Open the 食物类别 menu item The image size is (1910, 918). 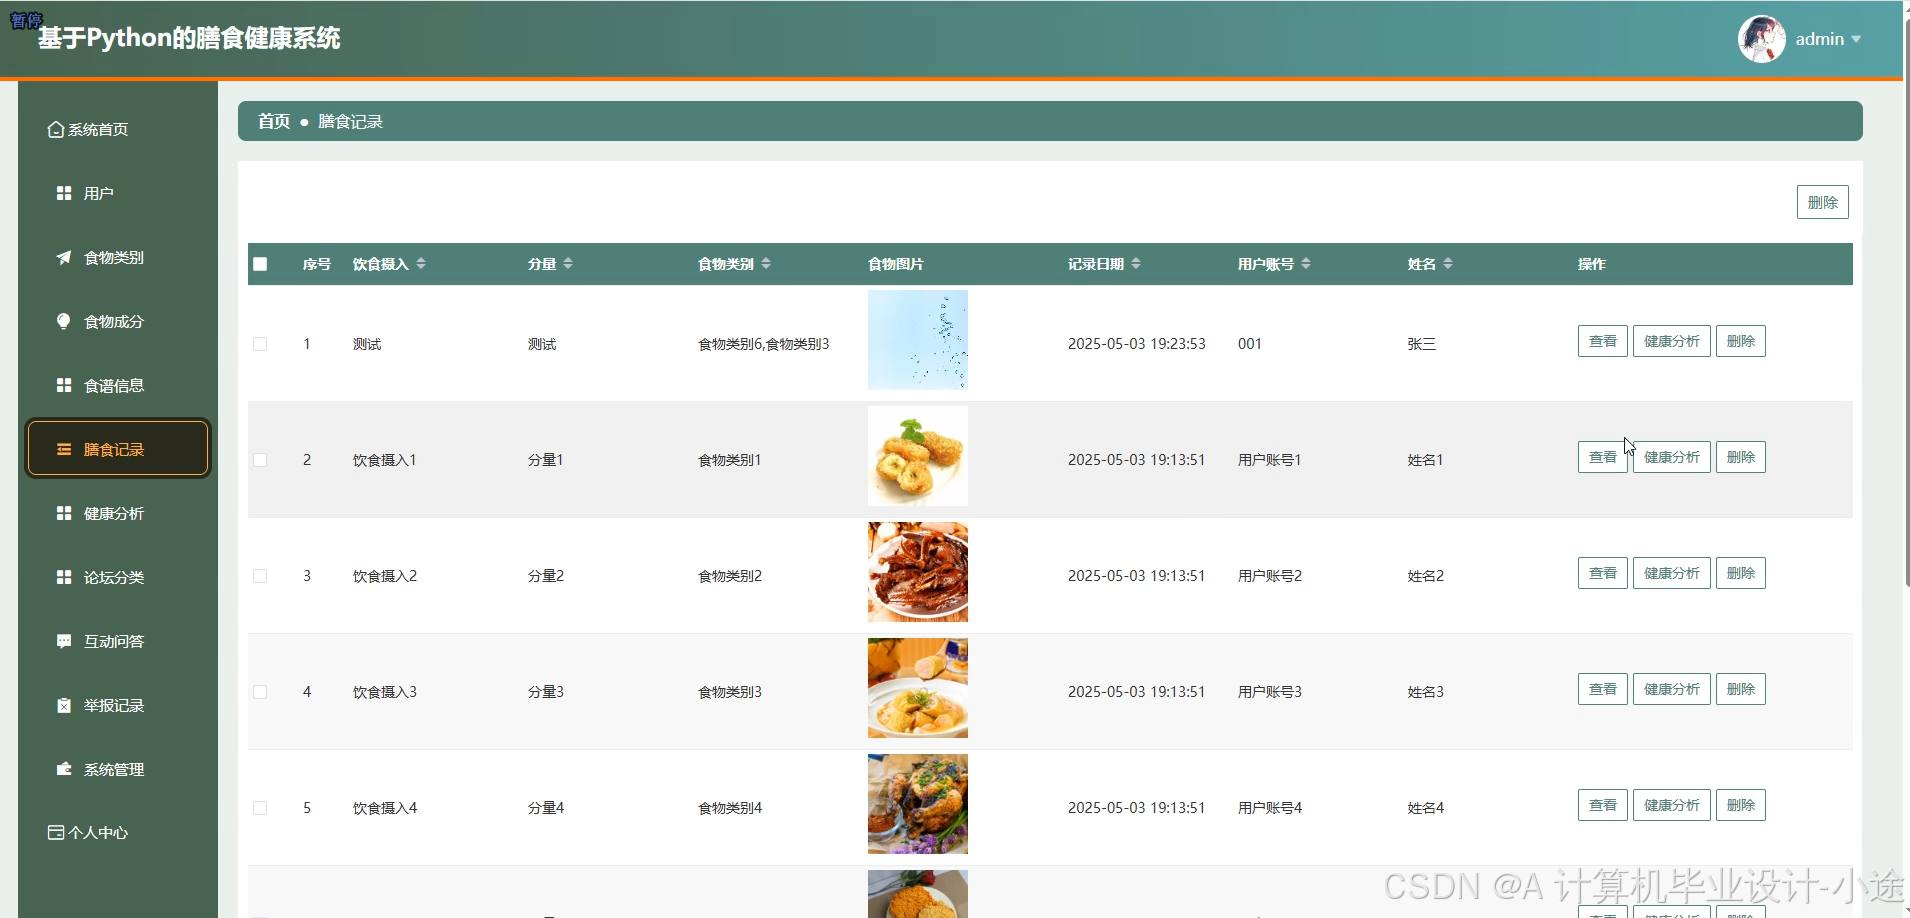coord(118,257)
